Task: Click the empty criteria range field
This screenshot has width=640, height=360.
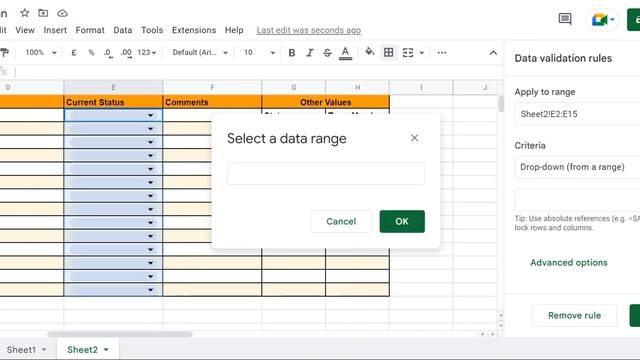Action: click(x=577, y=200)
